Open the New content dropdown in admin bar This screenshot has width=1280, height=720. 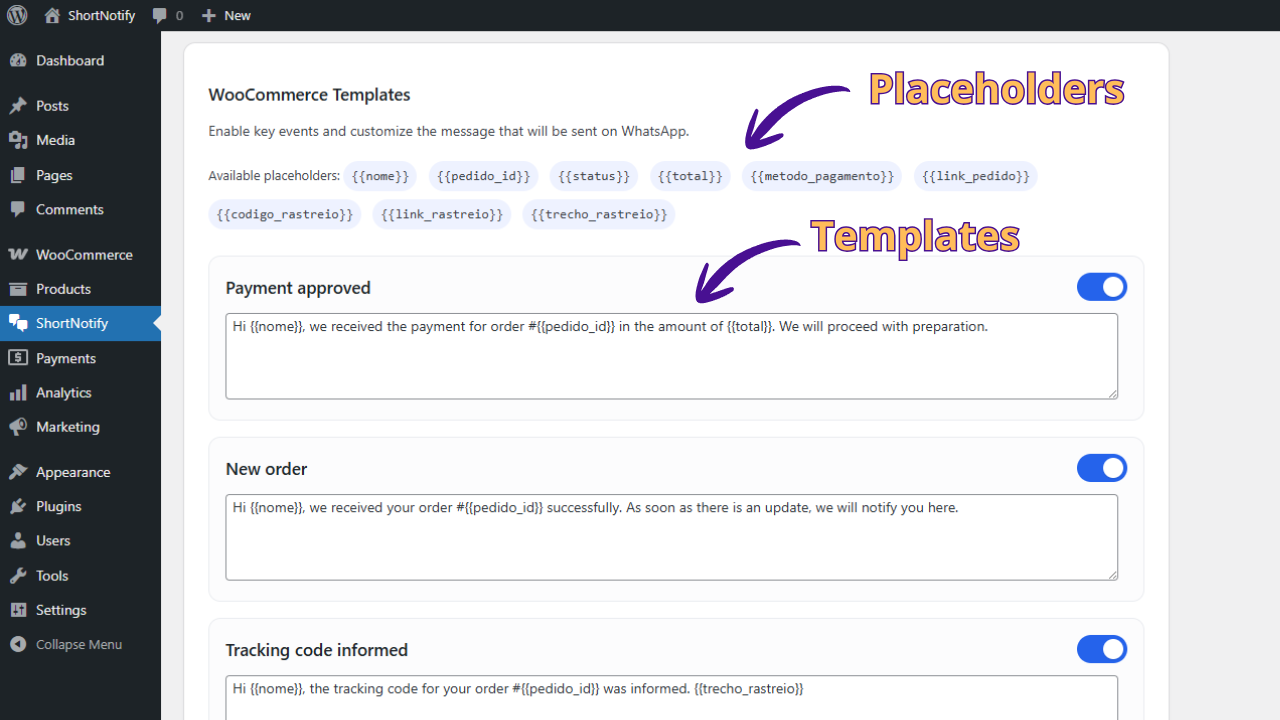226,15
